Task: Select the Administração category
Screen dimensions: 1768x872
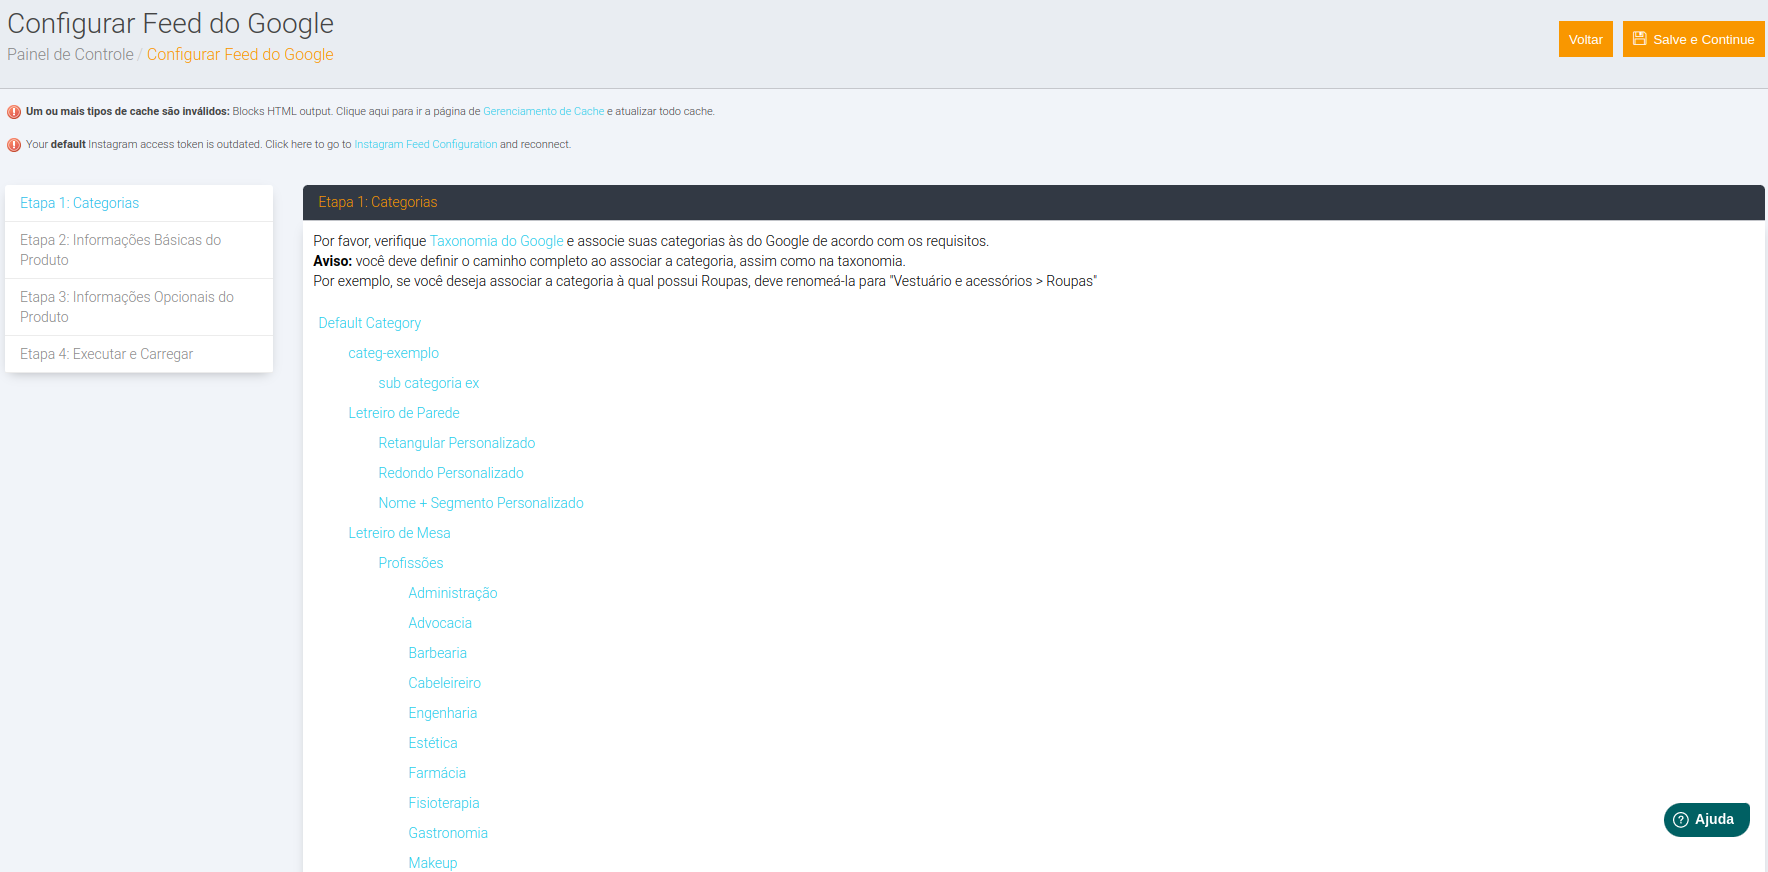Action: [x=452, y=593]
